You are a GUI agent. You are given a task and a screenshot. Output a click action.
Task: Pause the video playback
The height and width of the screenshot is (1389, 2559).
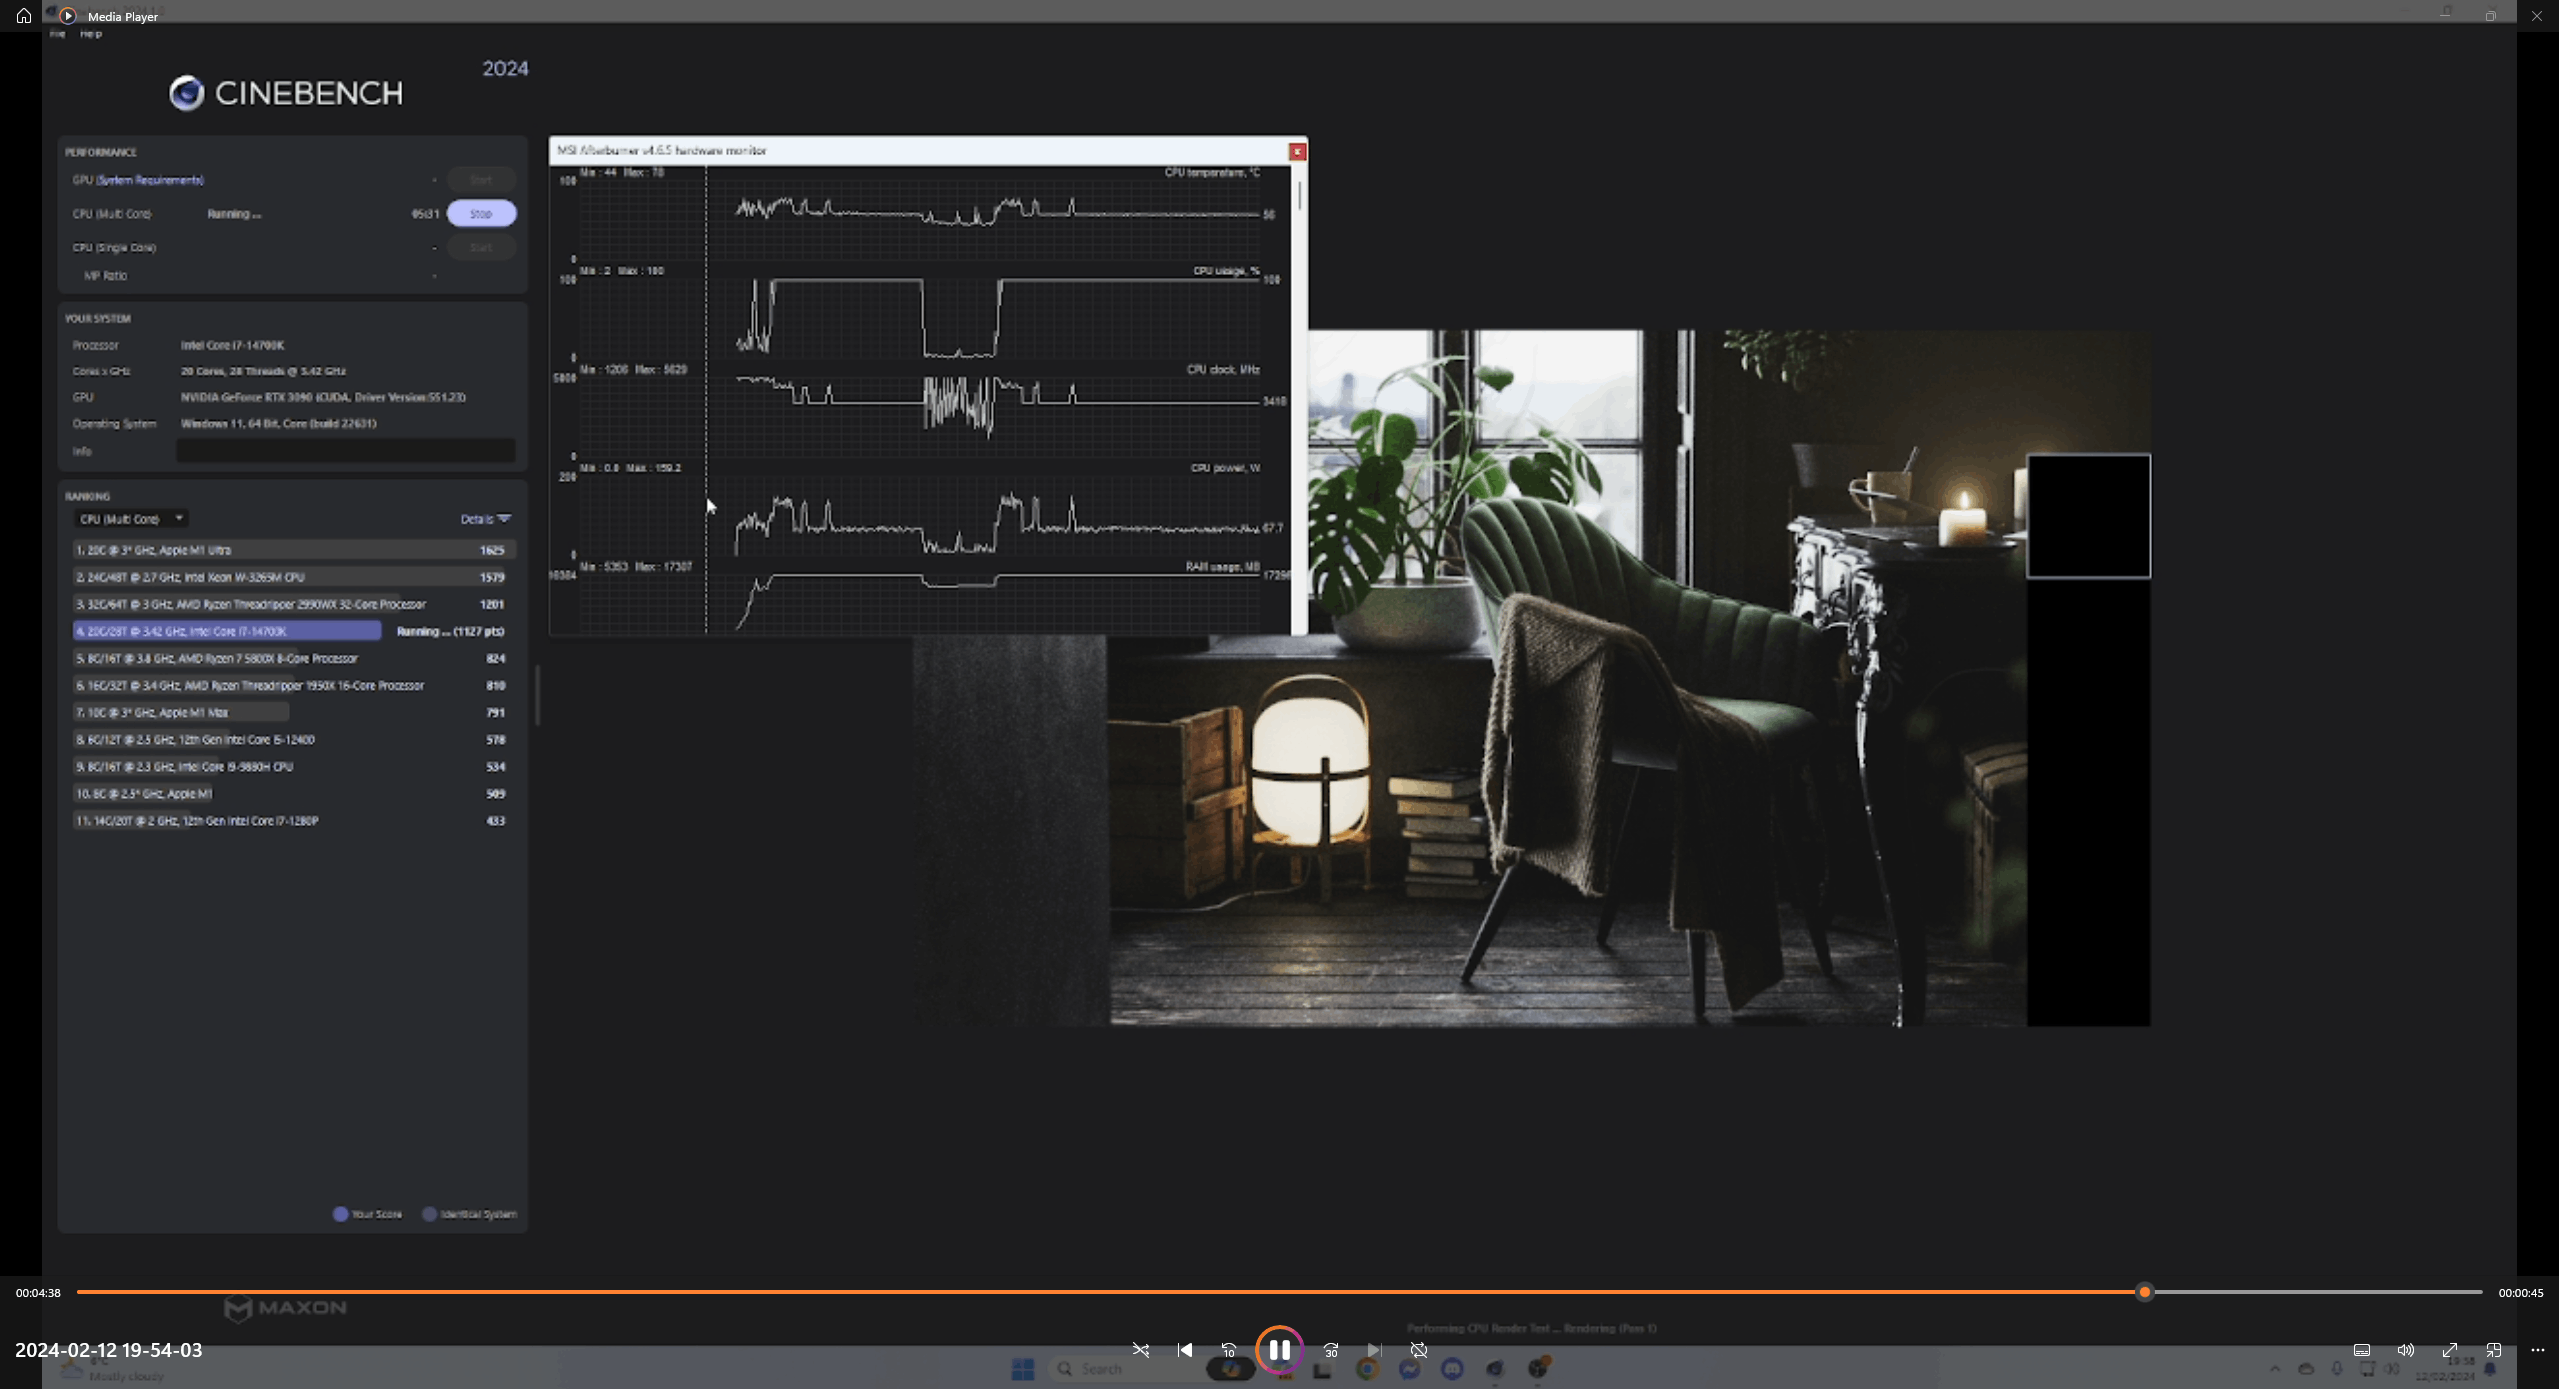point(1279,1350)
